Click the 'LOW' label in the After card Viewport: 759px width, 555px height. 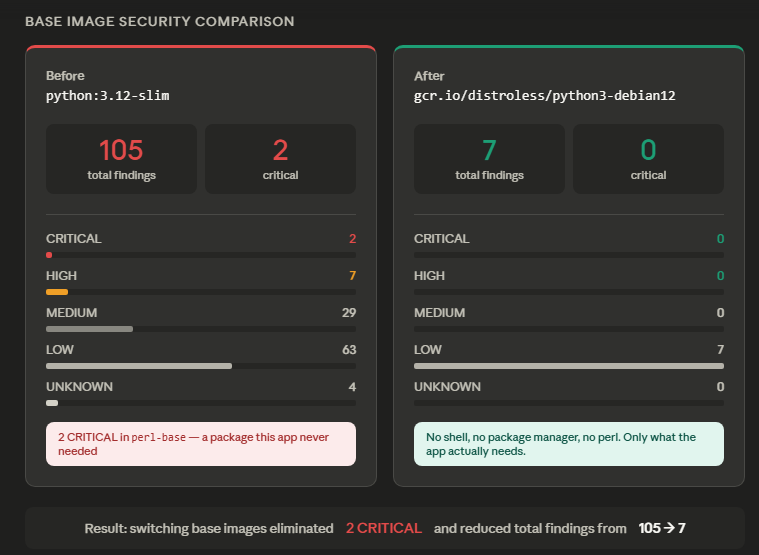tap(428, 349)
